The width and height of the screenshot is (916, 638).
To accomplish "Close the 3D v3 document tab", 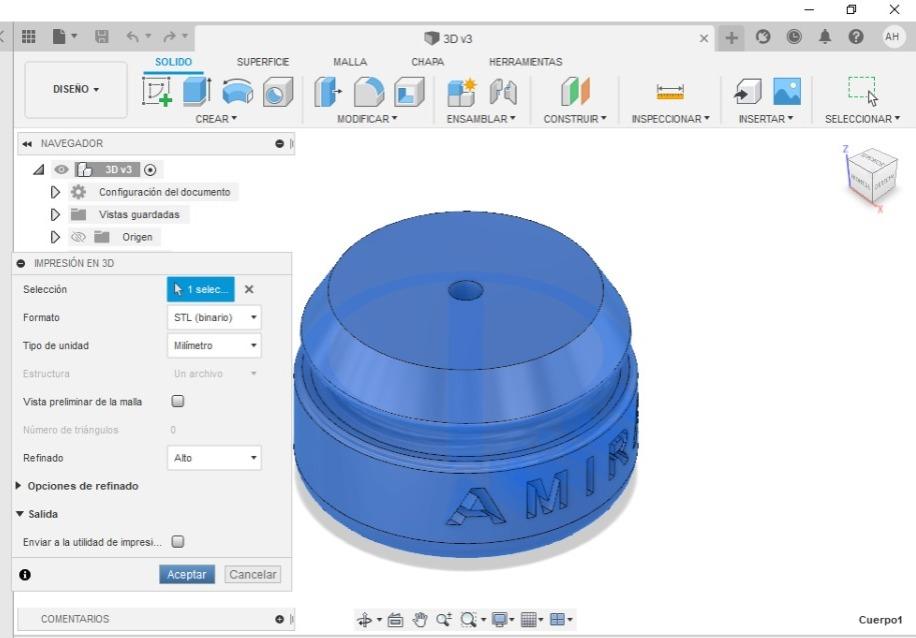I will [704, 38].
